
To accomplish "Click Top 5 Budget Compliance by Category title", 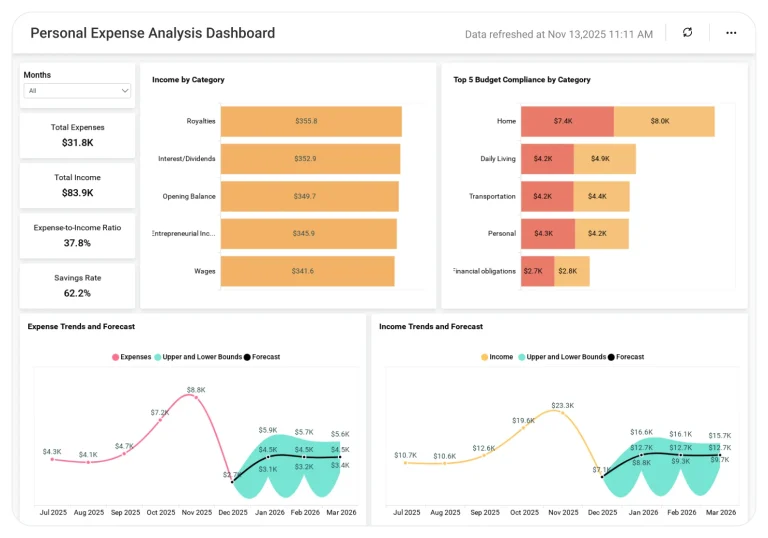I will coord(522,79).
